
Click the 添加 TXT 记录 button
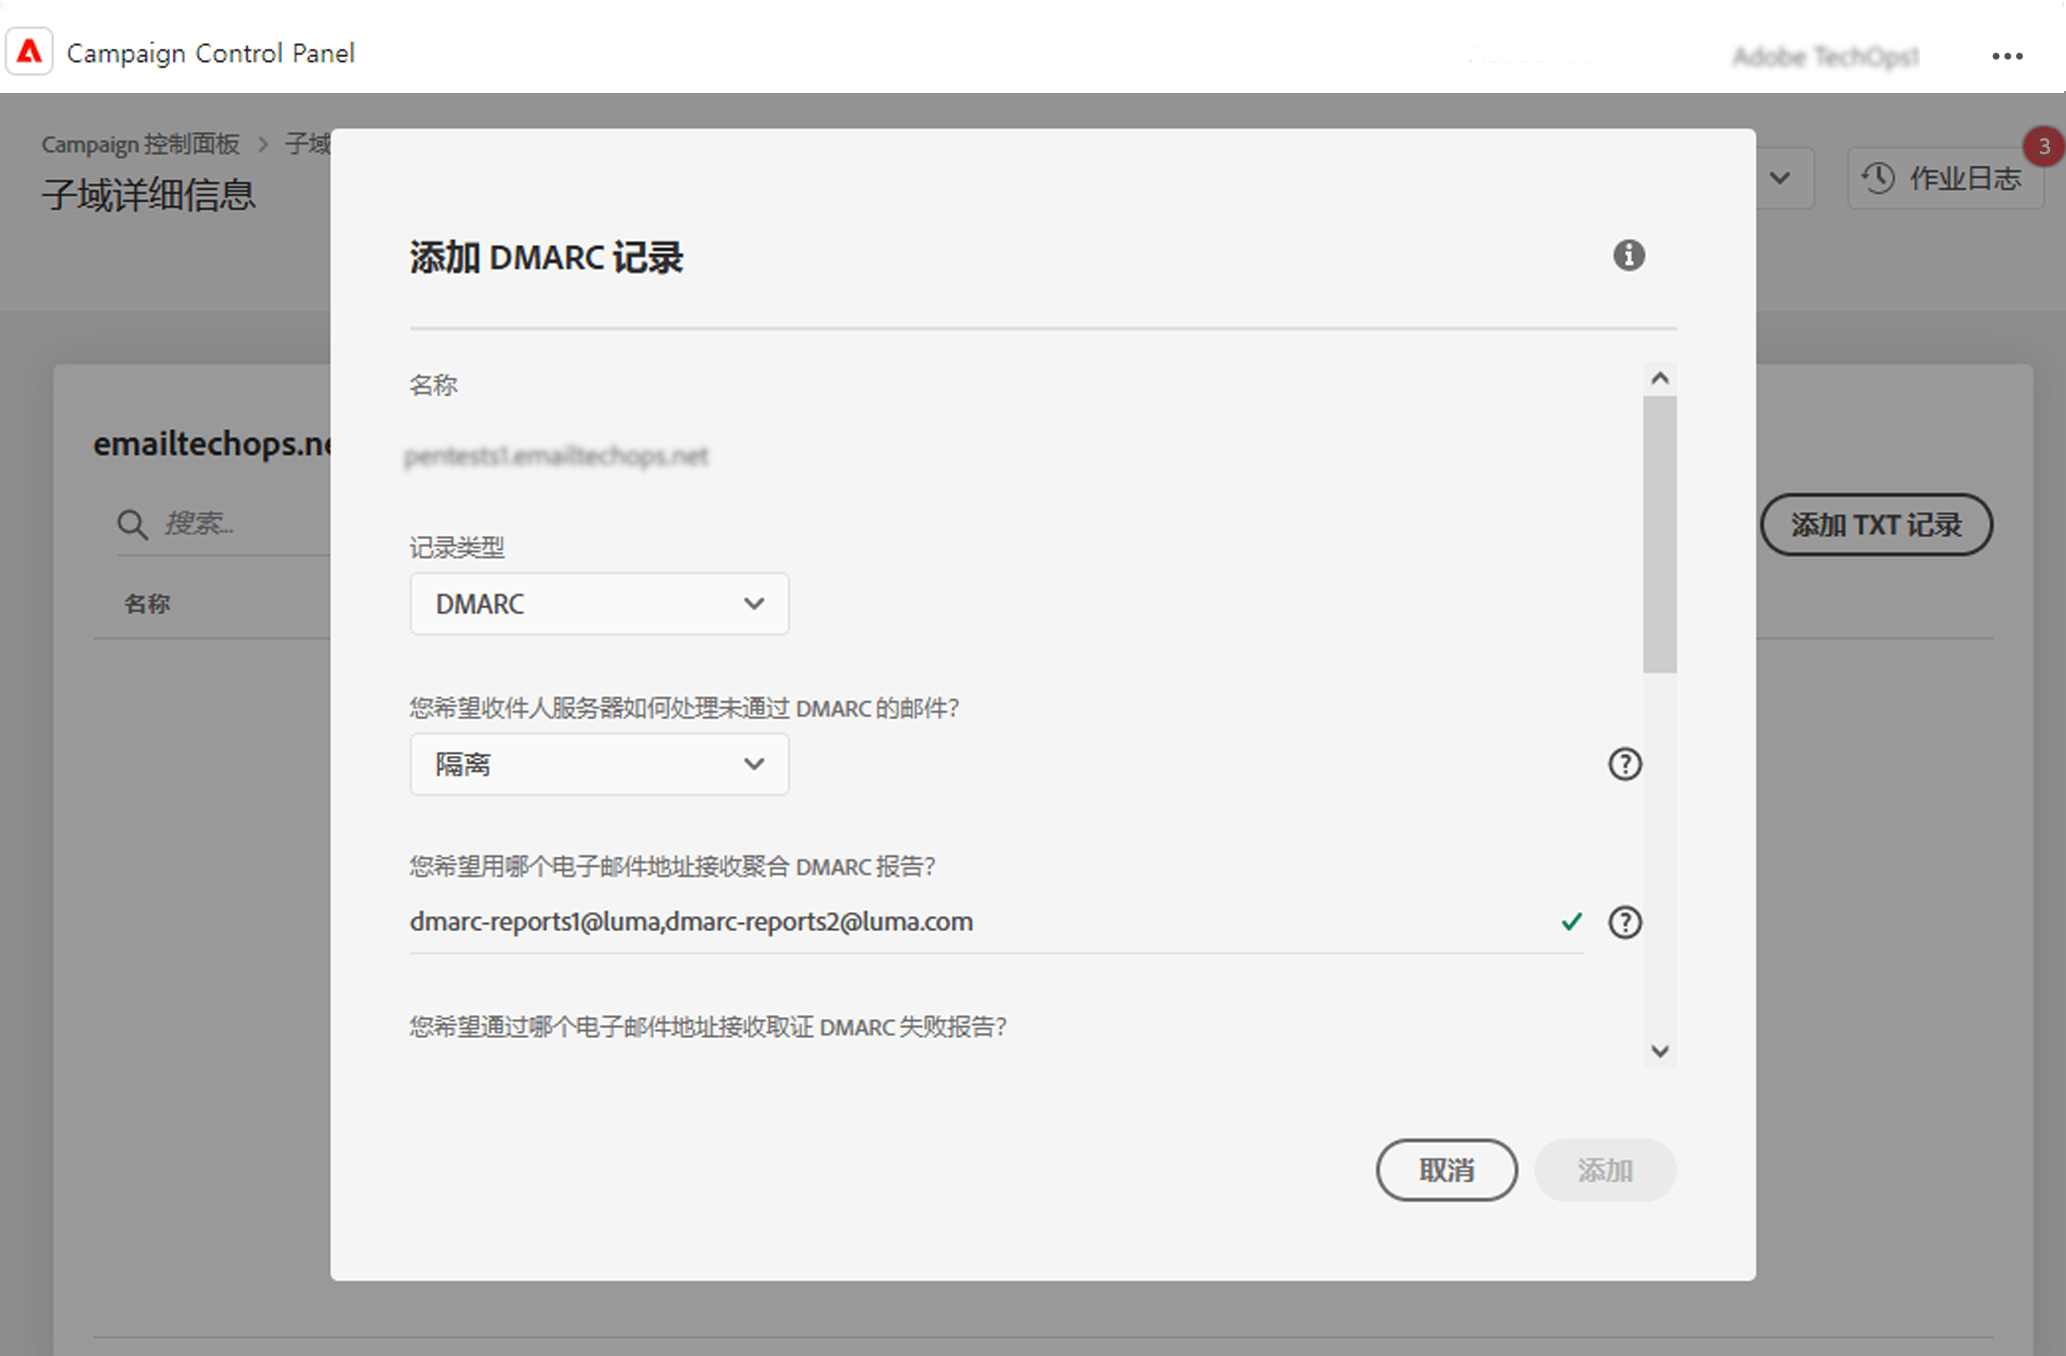(1875, 525)
